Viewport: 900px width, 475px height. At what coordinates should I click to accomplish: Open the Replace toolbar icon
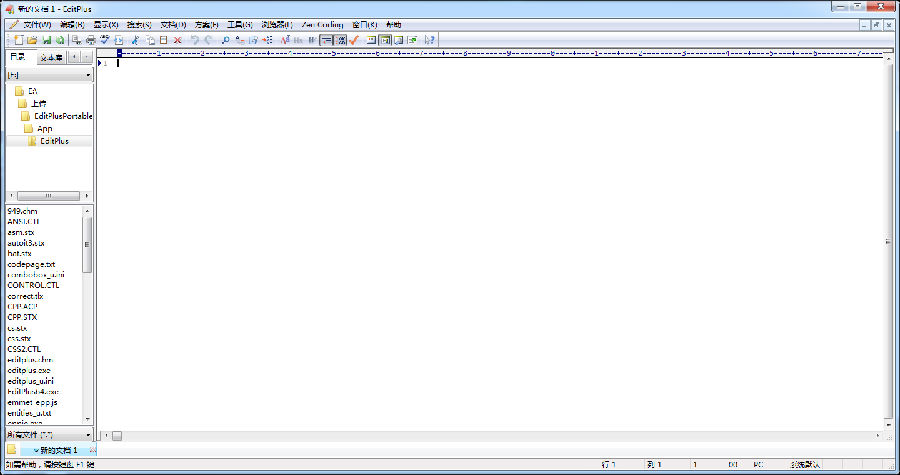coord(239,40)
